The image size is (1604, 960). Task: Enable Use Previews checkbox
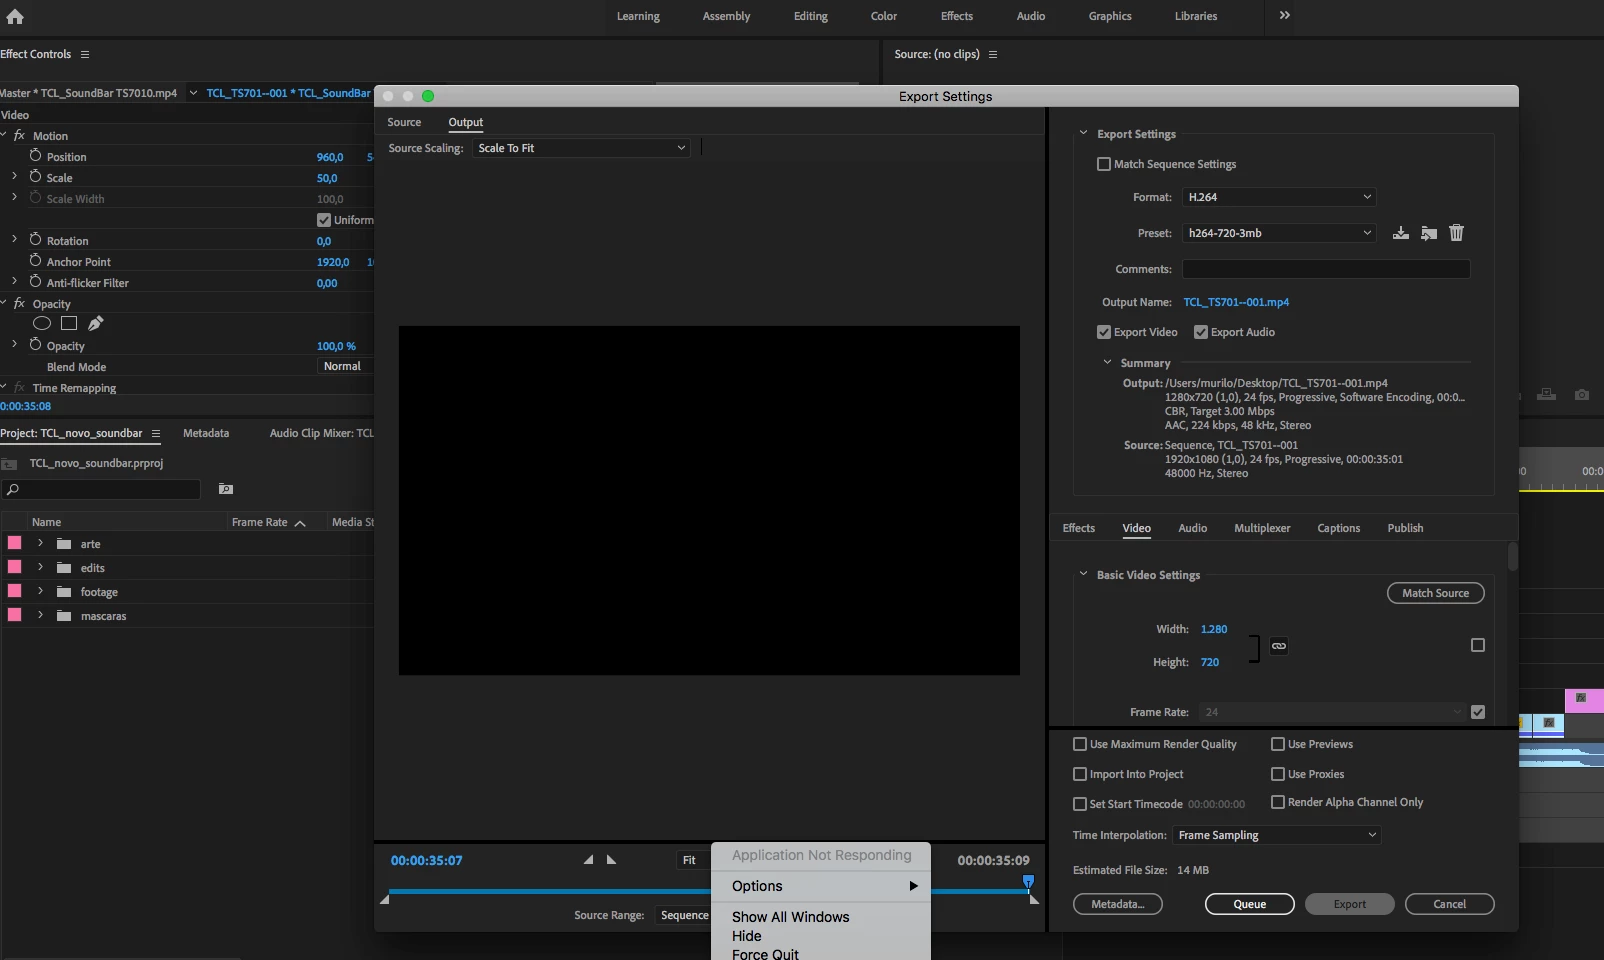1278,744
